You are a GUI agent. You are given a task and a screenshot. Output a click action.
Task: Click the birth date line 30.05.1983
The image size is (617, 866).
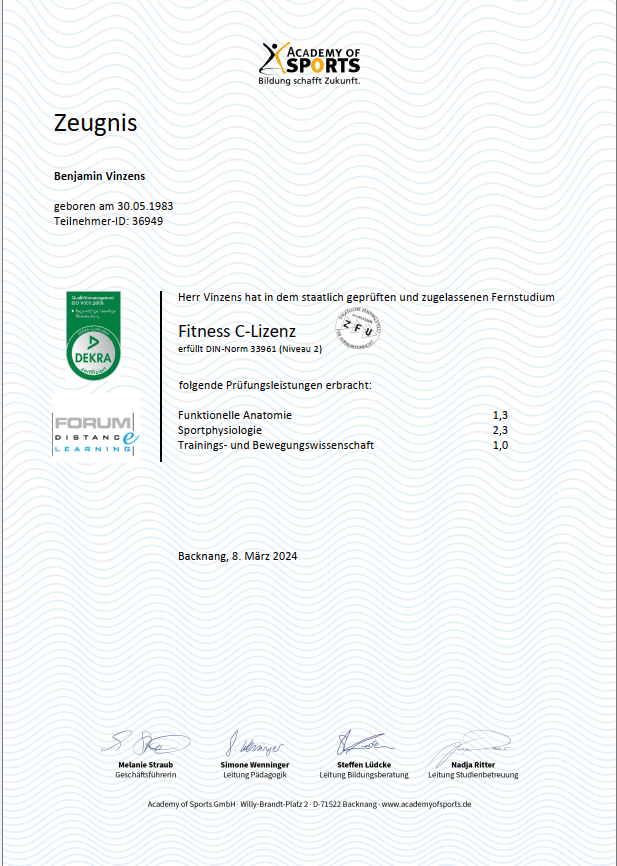106,206
